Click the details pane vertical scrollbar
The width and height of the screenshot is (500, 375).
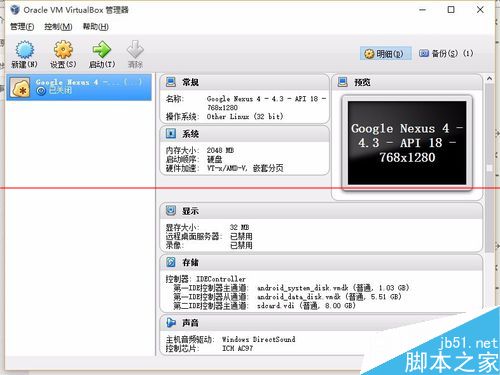tap(489, 167)
